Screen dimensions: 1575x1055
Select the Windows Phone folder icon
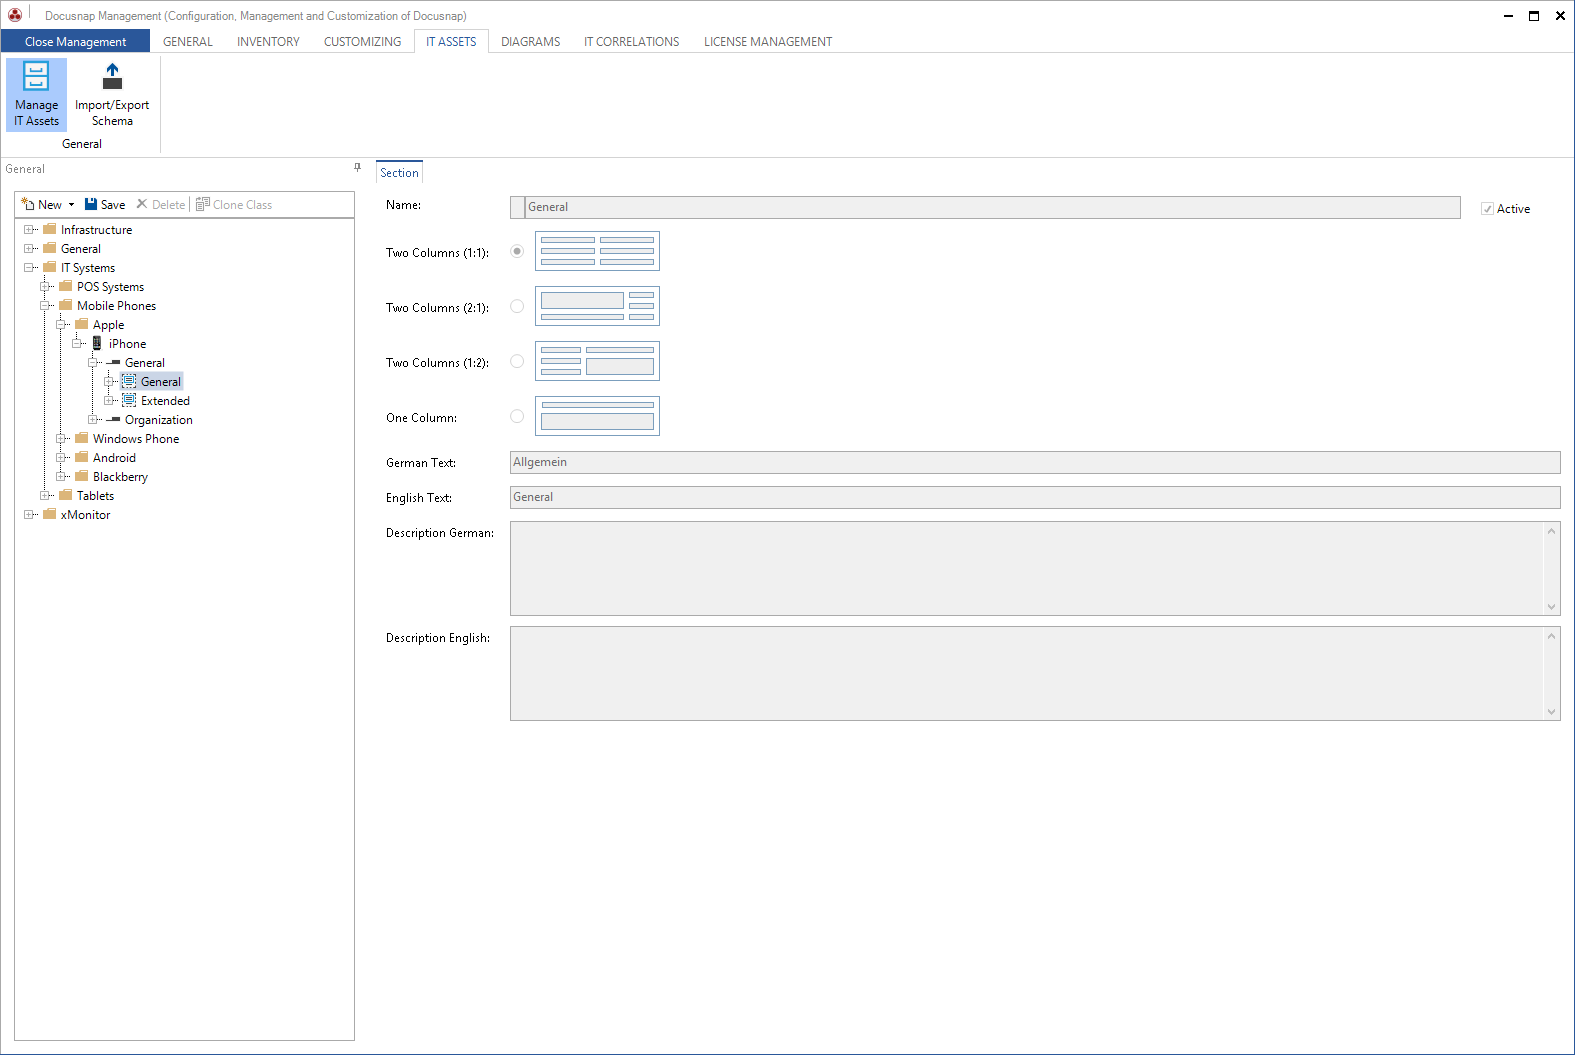[x=82, y=438]
